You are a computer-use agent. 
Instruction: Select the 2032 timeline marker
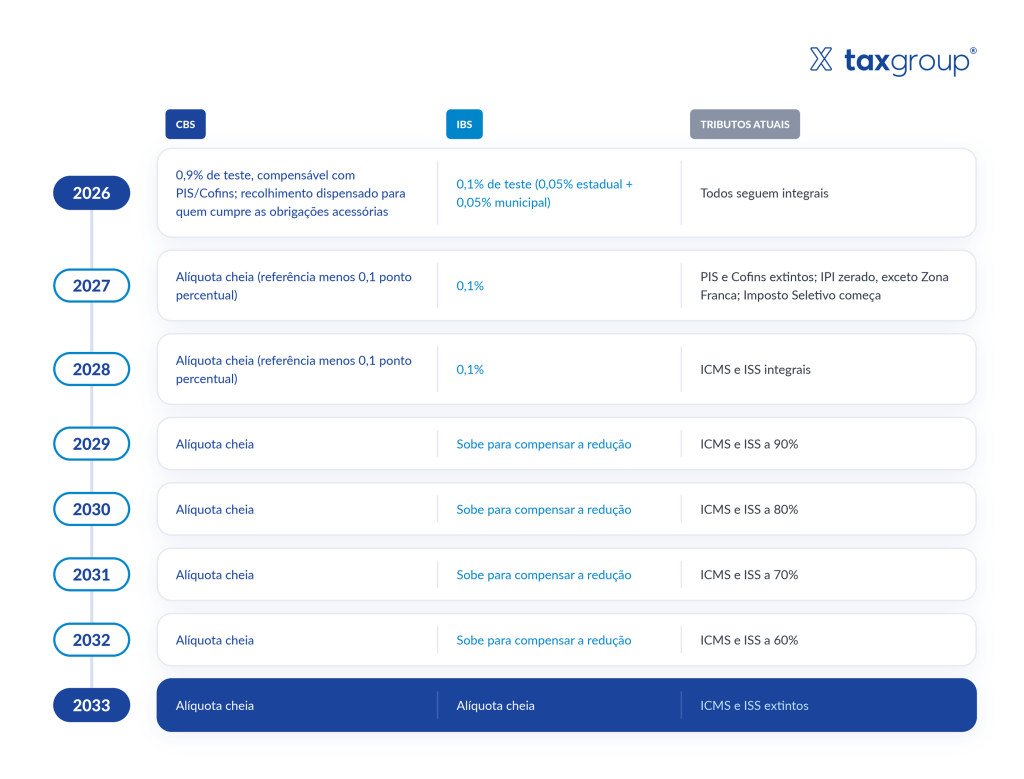tap(91, 639)
